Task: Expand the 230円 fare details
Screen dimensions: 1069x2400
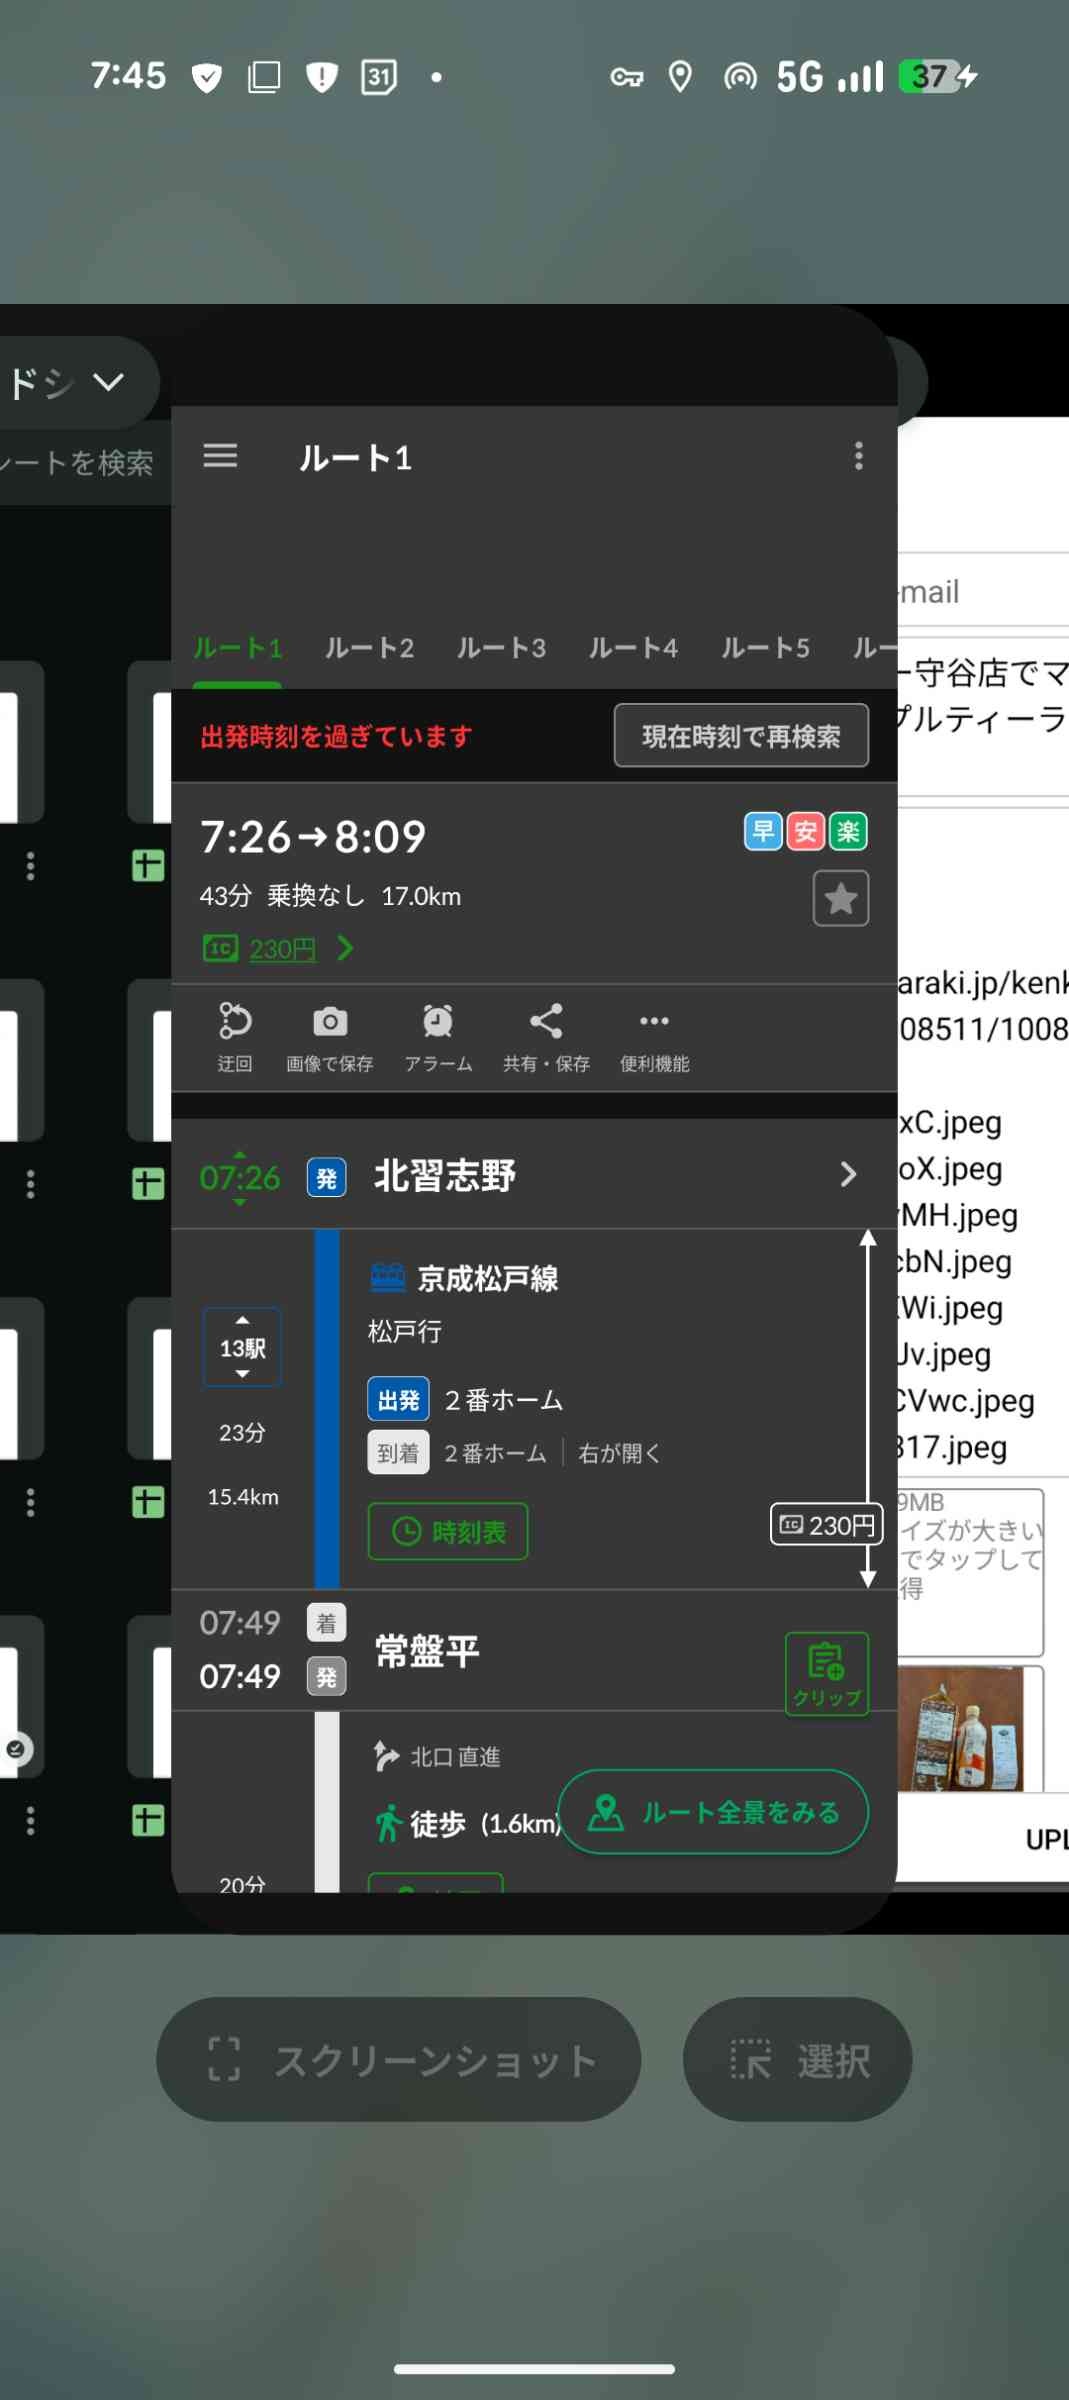Action: pos(280,948)
